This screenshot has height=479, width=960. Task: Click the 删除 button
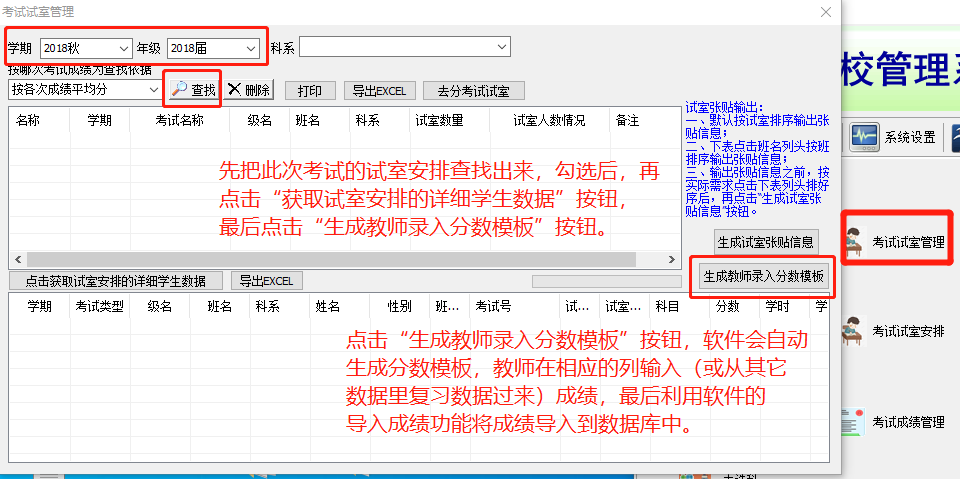tap(249, 90)
